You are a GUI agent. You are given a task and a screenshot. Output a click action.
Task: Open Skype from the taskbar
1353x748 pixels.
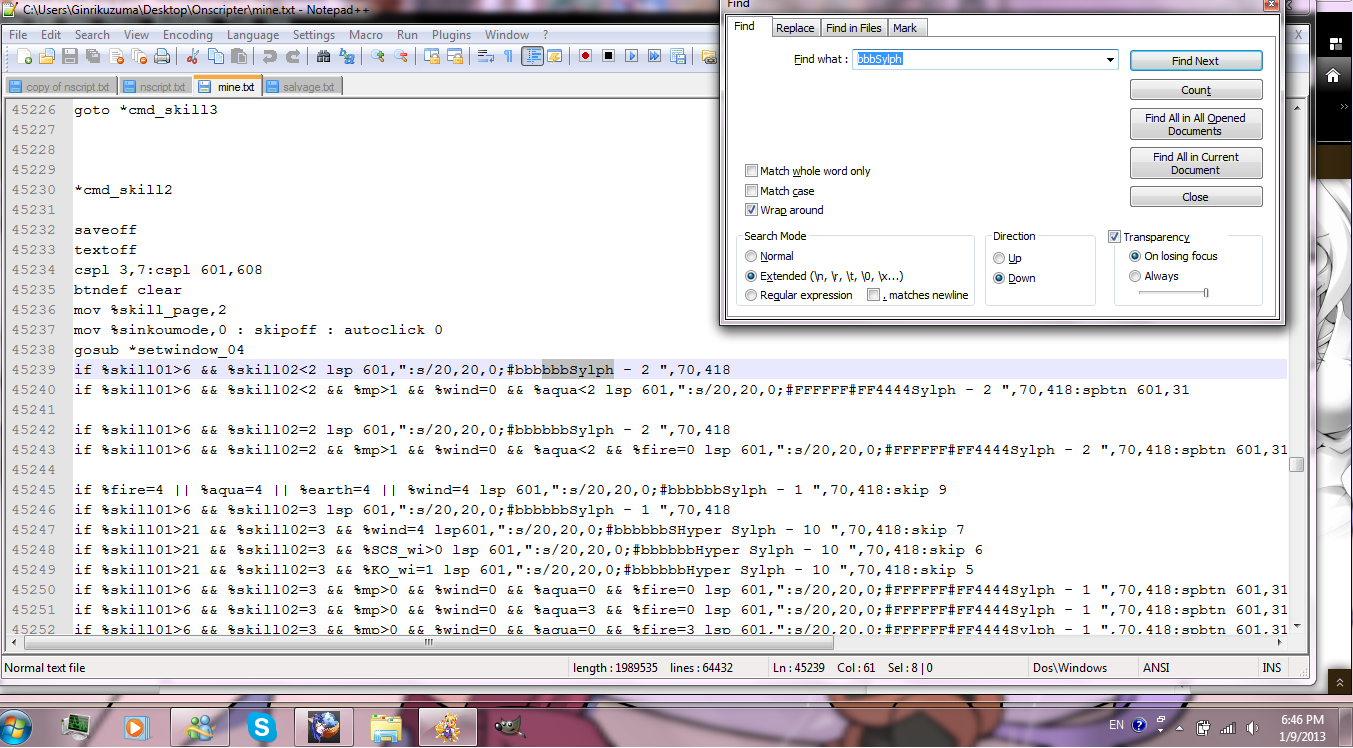[x=263, y=727]
